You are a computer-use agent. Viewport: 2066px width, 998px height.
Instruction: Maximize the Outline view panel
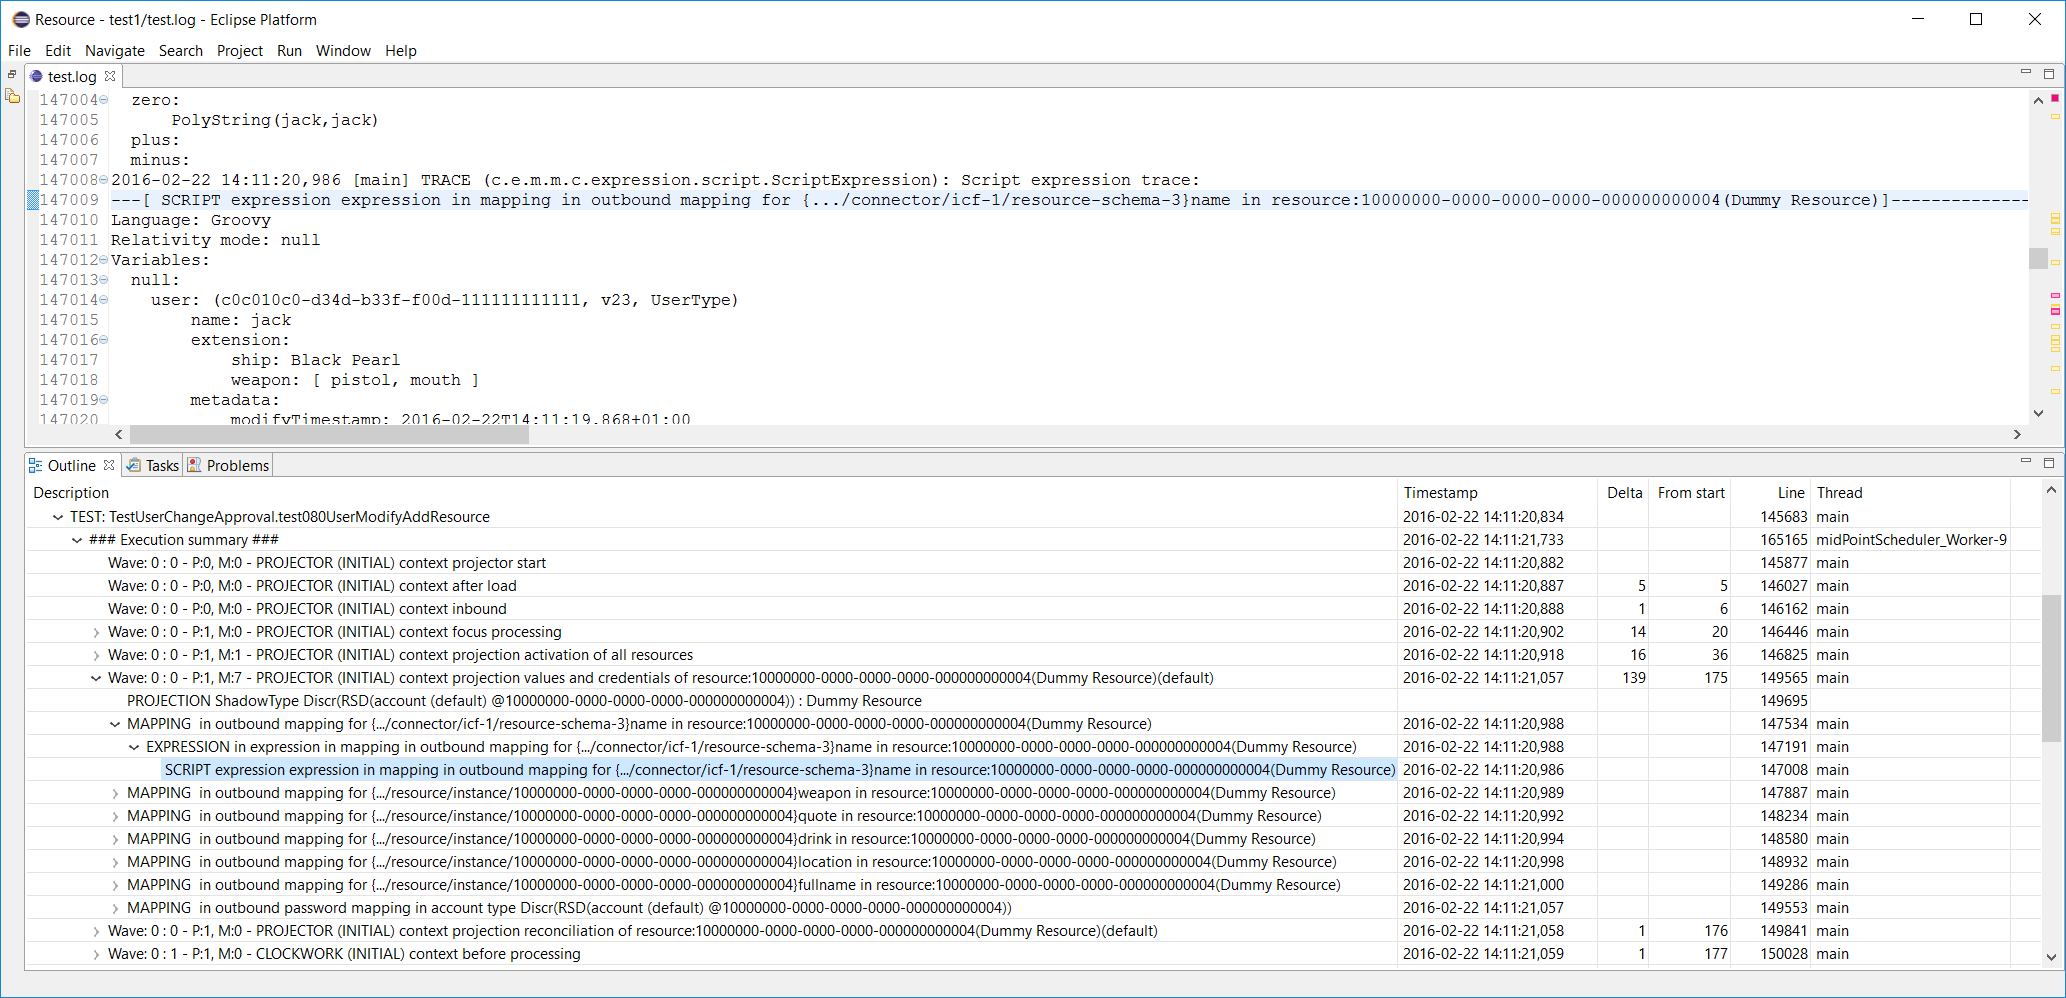pyautogui.click(x=2048, y=463)
